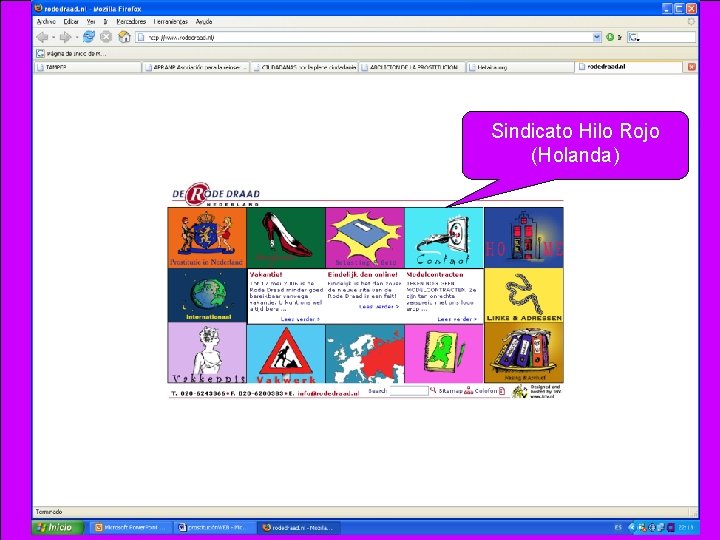This screenshot has width=720, height=540.
Task: Open the Sitemap link in footer
Action: (450, 391)
